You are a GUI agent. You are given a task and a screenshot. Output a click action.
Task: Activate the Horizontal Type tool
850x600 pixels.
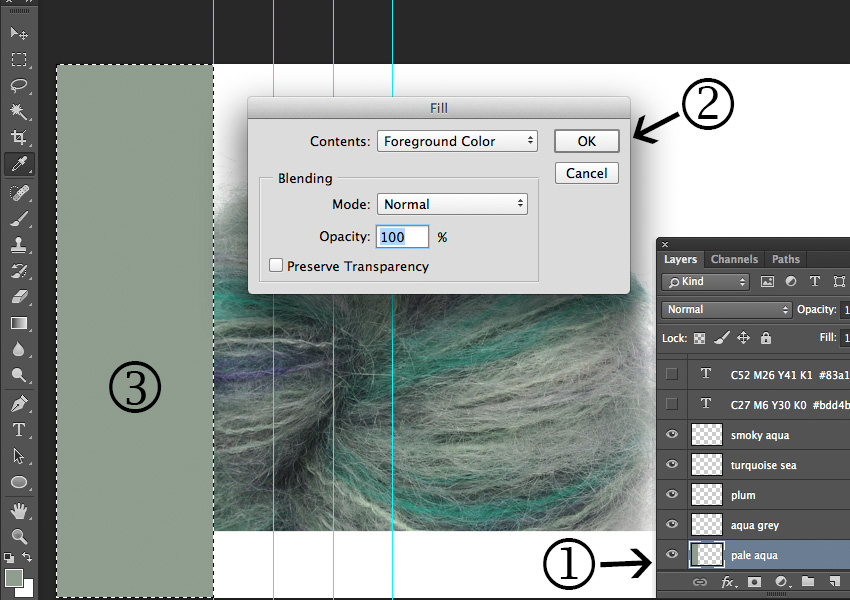[x=19, y=430]
